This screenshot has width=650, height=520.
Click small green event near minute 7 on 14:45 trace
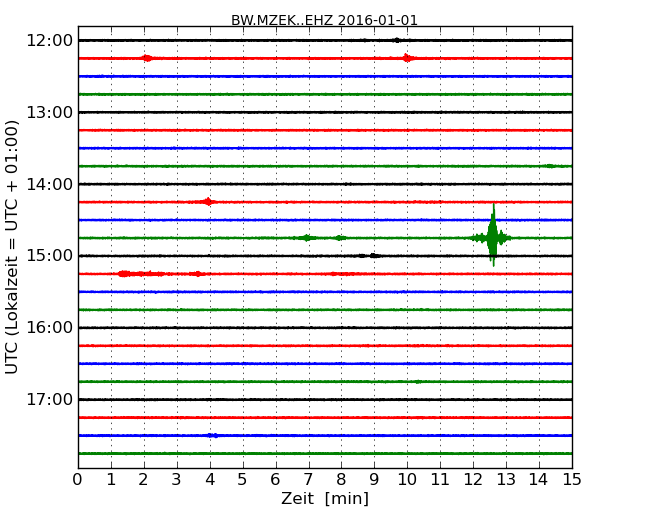(306, 238)
